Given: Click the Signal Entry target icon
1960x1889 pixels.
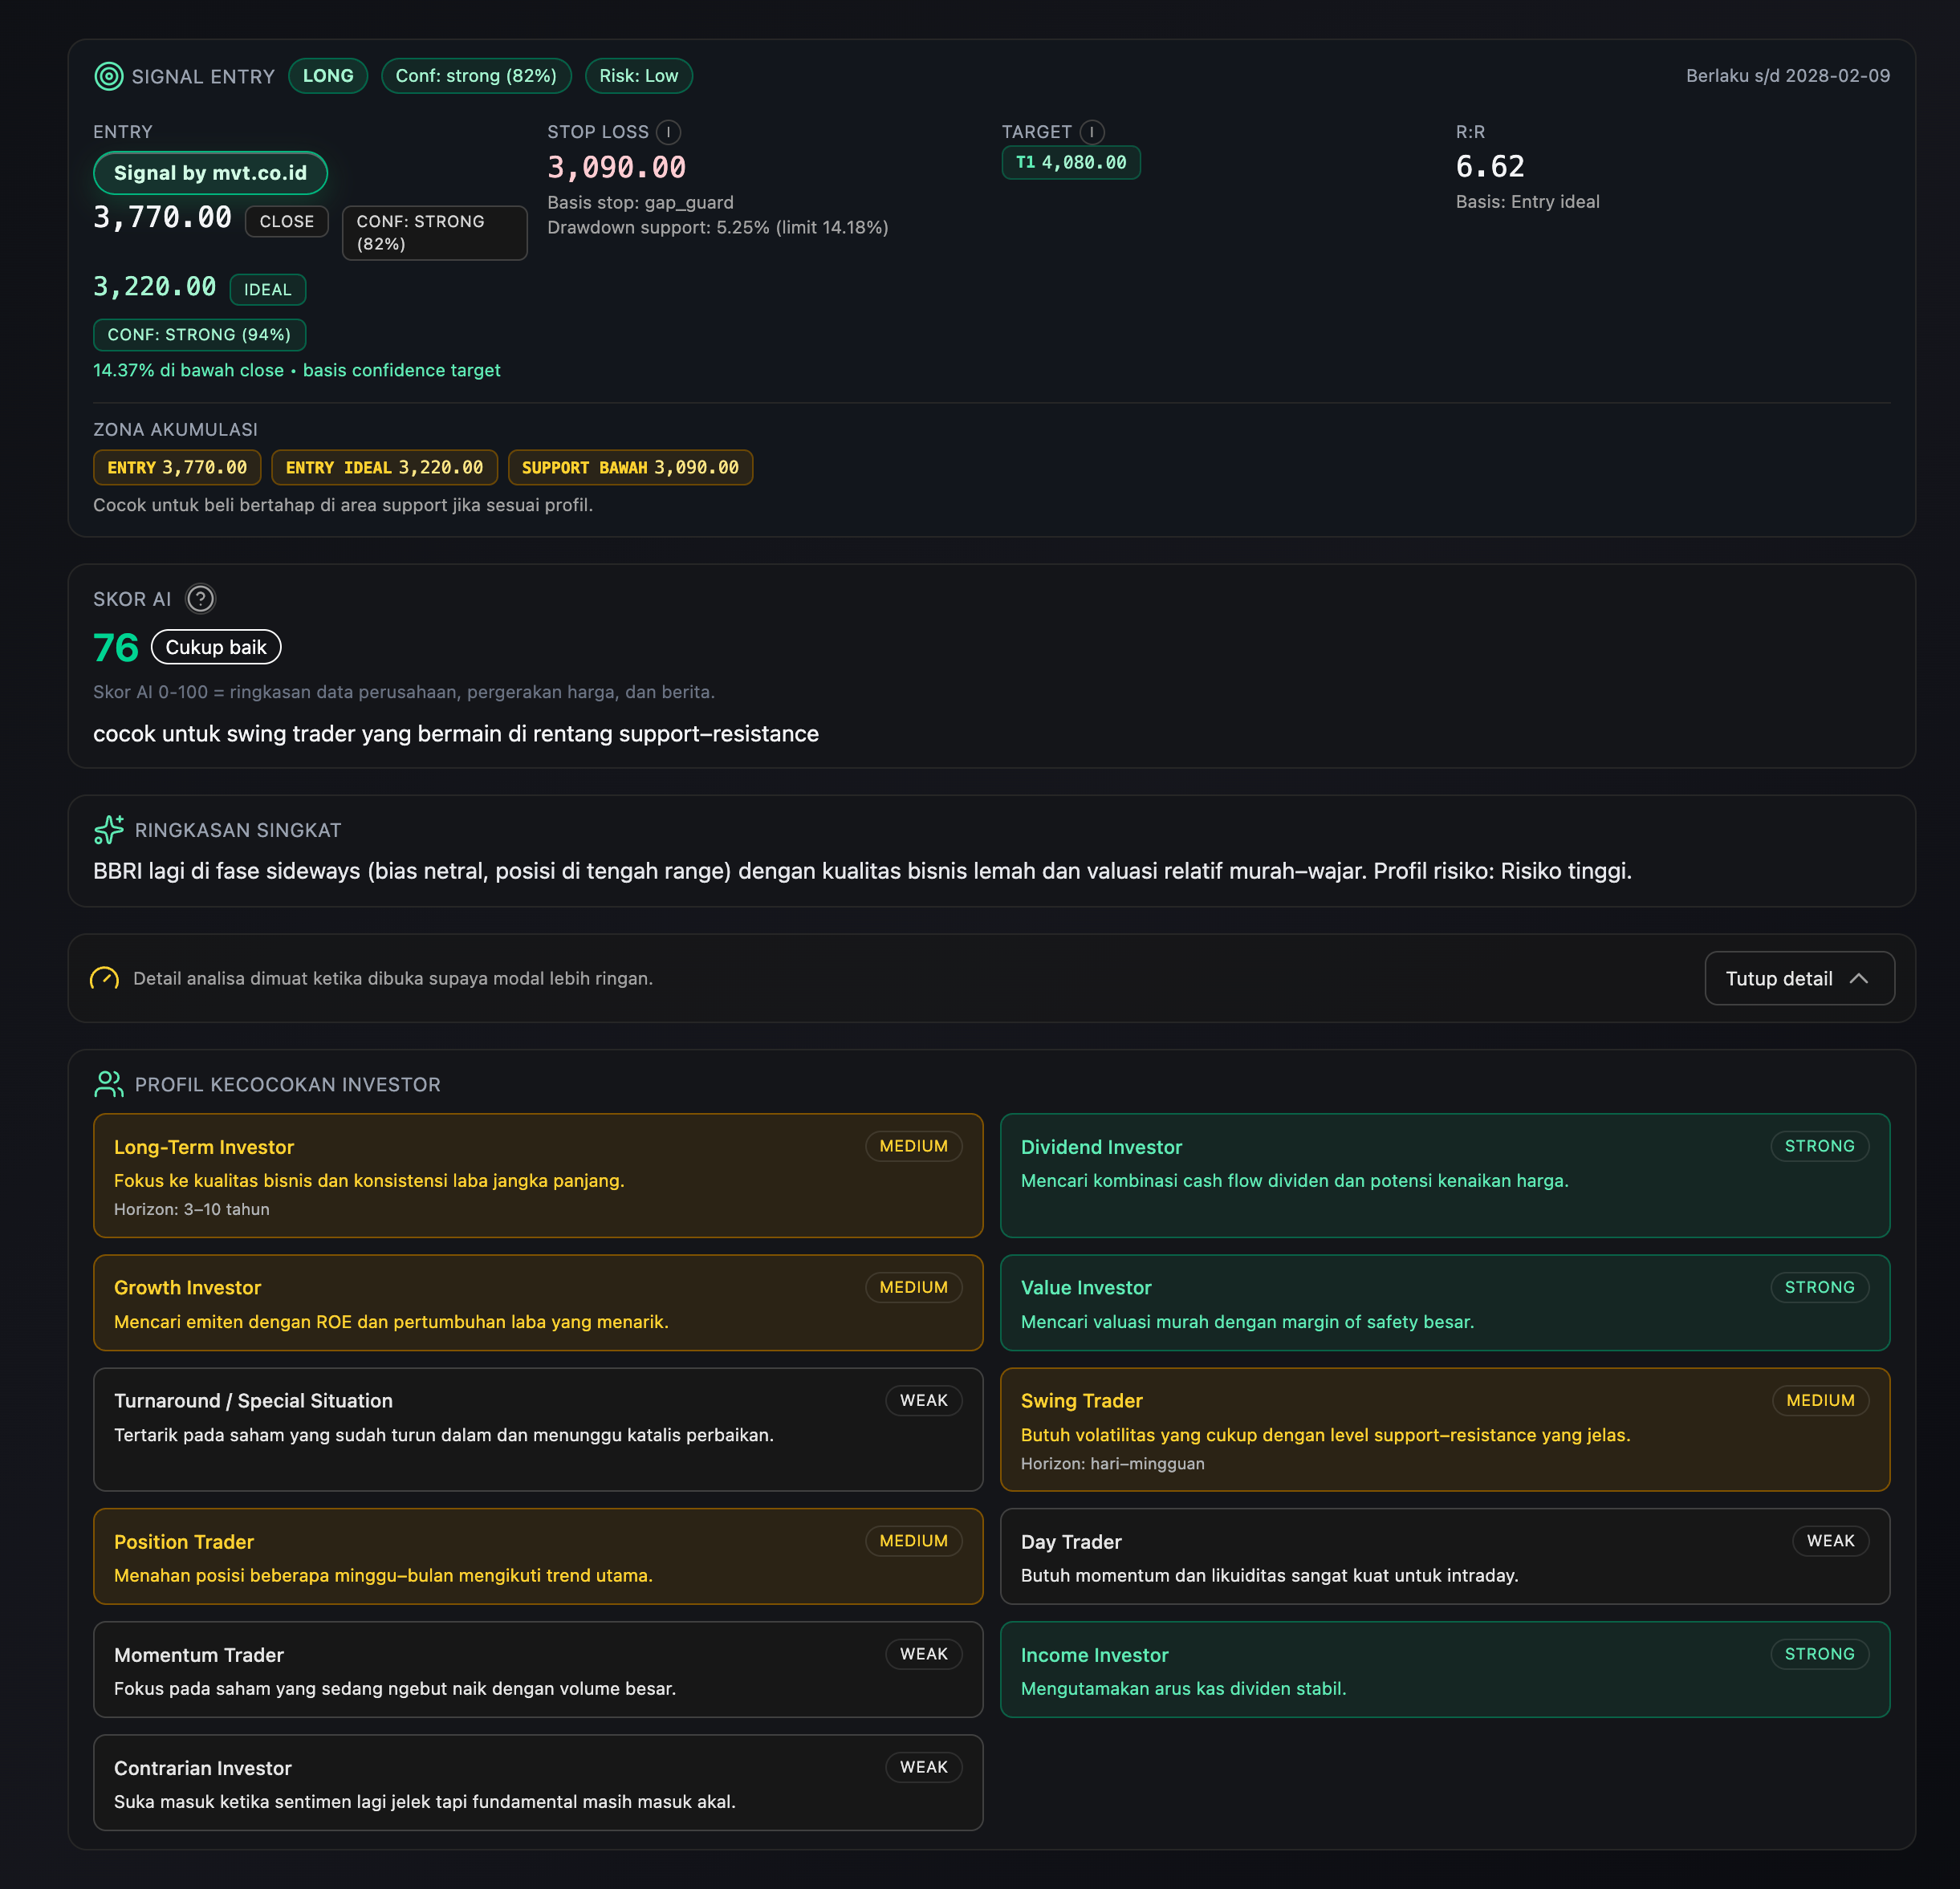Looking at the screenshot, I should click(108, 76).
